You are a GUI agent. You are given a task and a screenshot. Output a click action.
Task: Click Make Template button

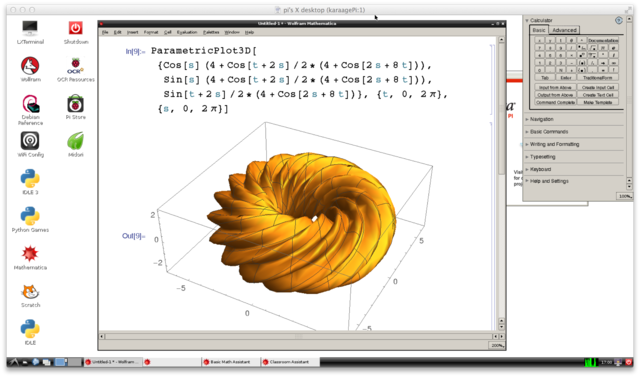click(x=598, y=102)
